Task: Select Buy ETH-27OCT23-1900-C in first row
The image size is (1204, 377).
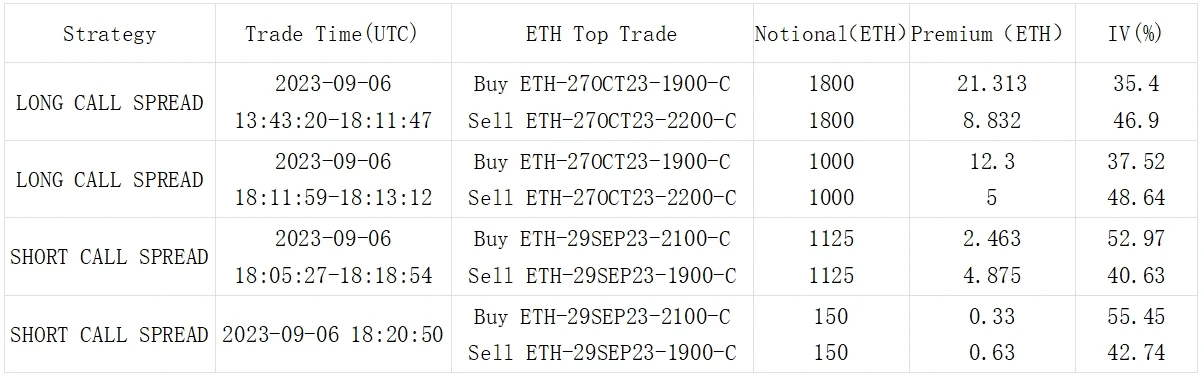Action: pyautogui.click(x=602, y=84)
